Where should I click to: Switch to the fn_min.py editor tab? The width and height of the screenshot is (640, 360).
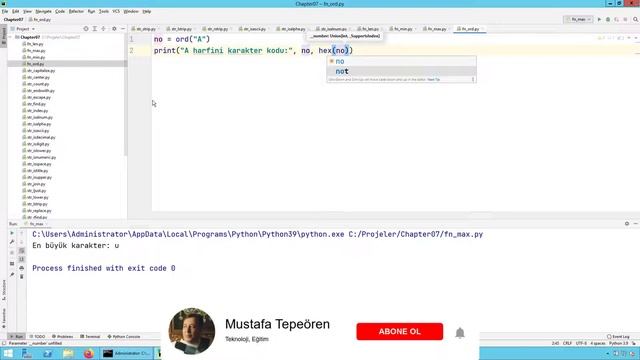coord(402,29)
